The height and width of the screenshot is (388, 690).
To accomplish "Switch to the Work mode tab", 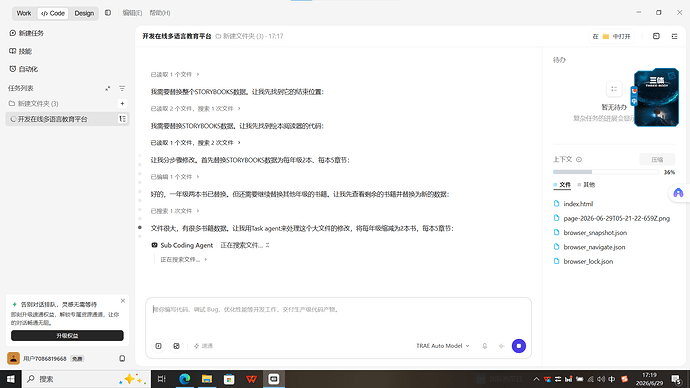I will (24, 13).
